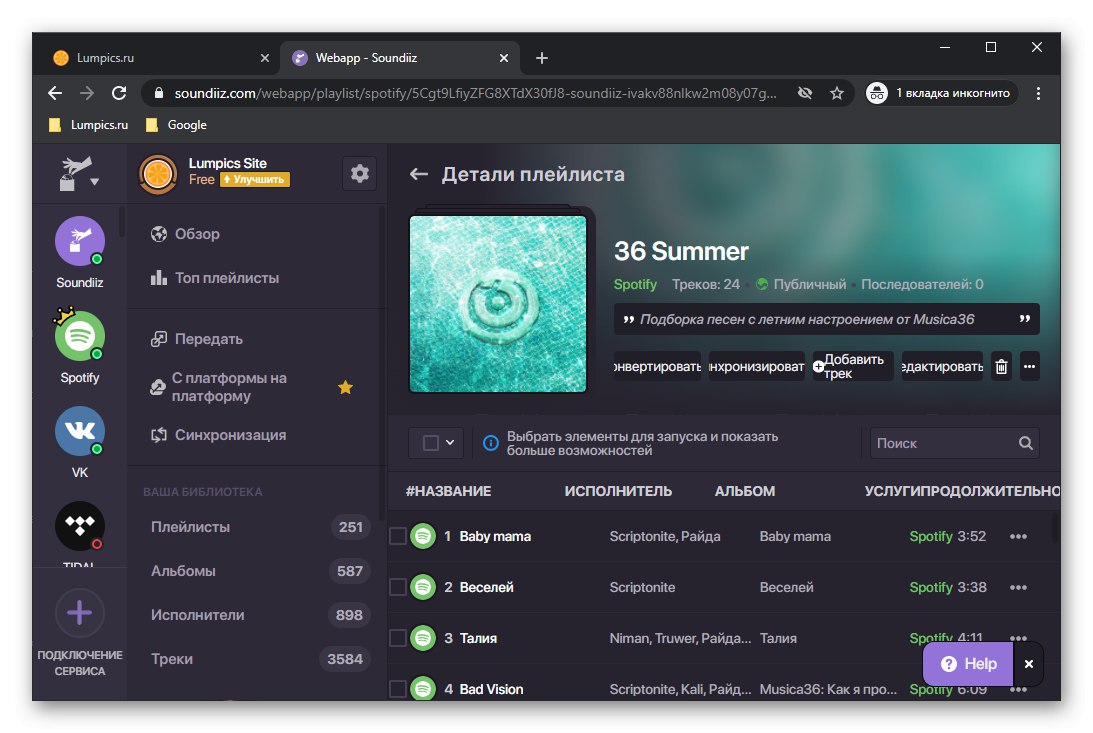Click the info icon near Выбрать элементы

[x=491, y=443]
